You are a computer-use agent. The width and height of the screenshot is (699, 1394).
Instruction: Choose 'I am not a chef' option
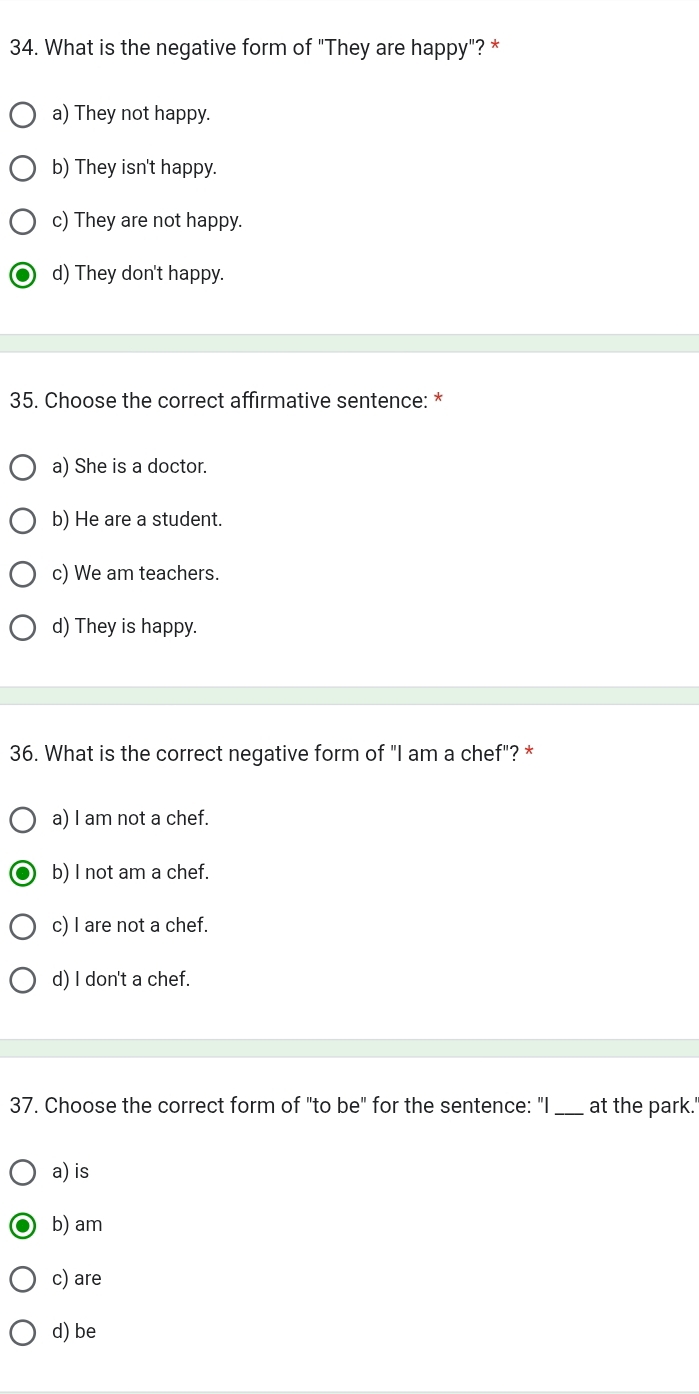[23, 819]
